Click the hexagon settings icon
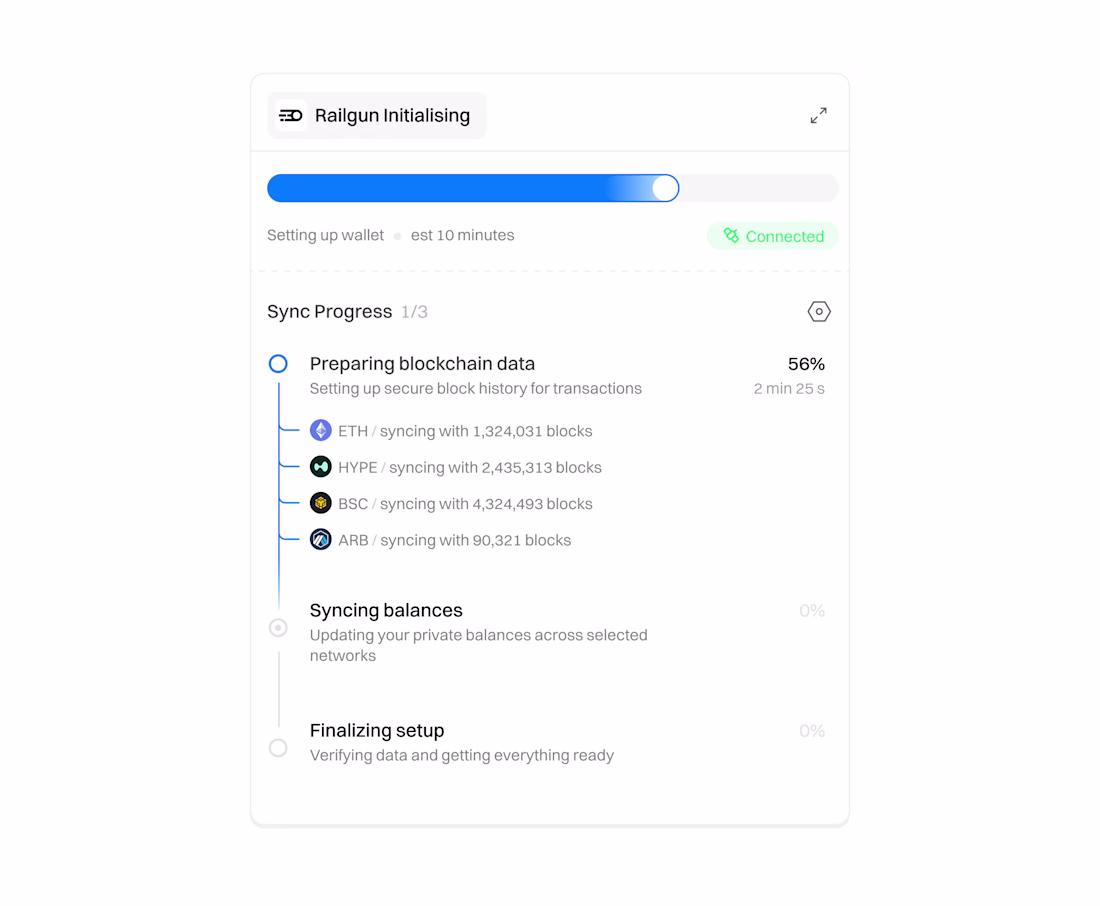This screenshot has width=1100, height=906. coord(818,312)
